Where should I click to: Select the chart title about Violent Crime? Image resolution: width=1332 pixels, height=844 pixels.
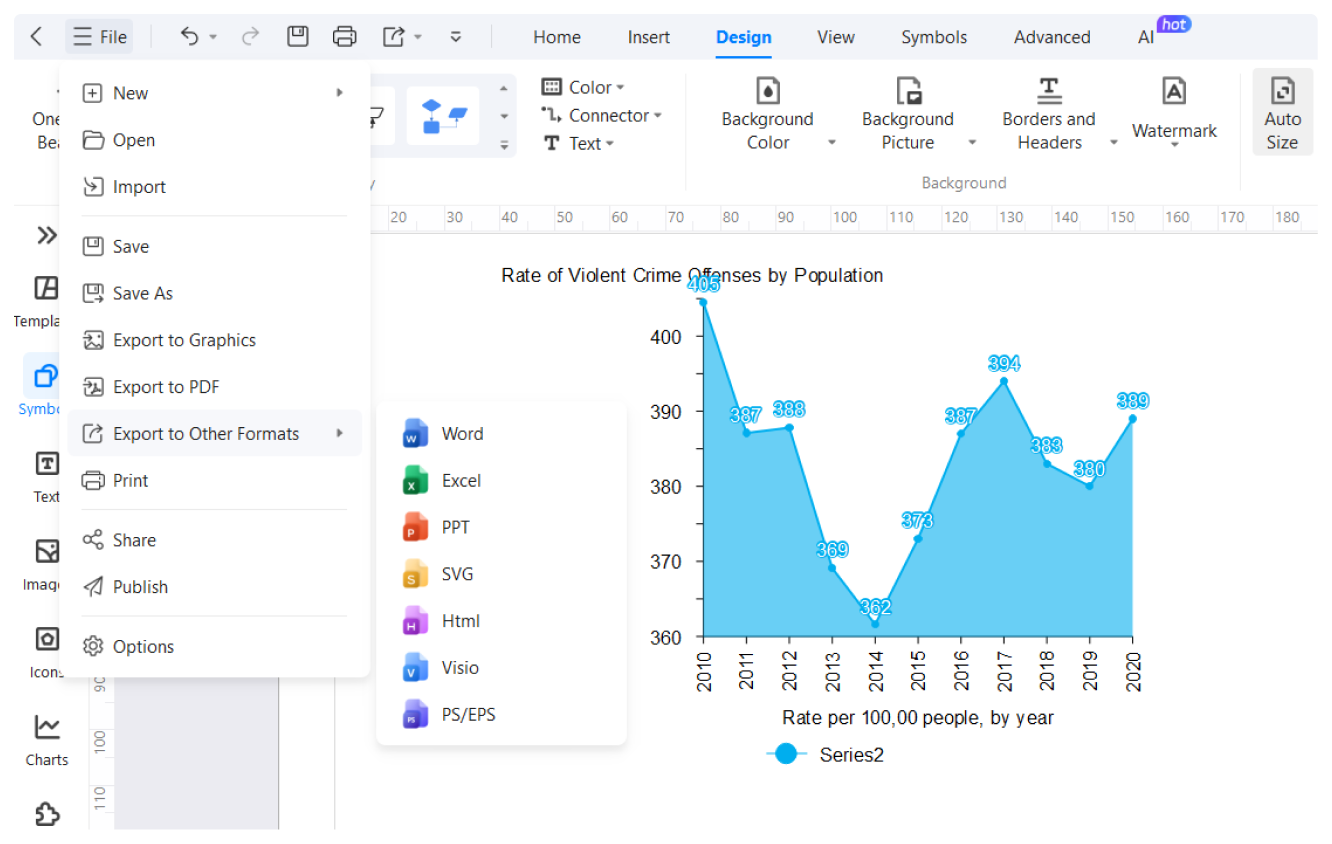coord(692,275)
